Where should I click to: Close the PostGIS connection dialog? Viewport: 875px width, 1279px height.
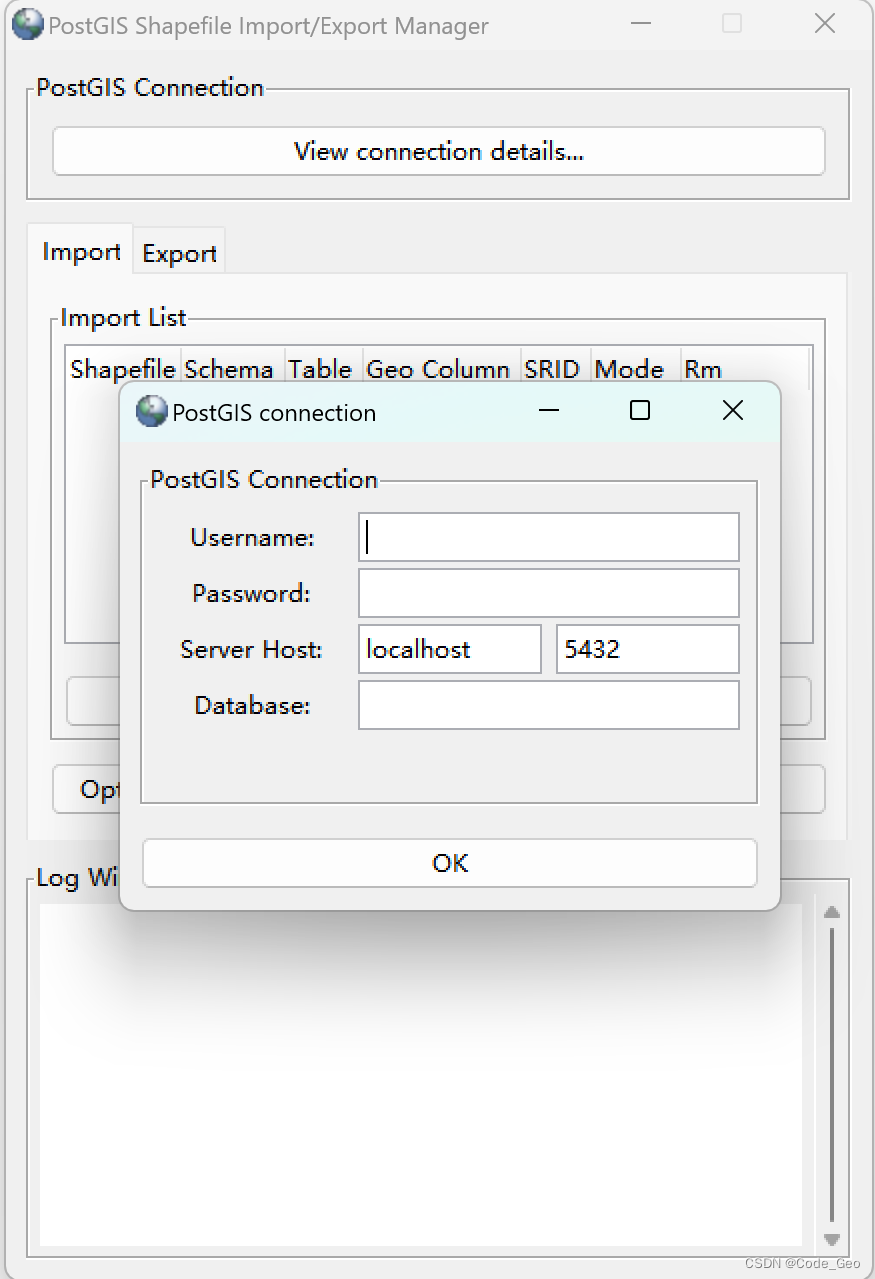point(733,410)
